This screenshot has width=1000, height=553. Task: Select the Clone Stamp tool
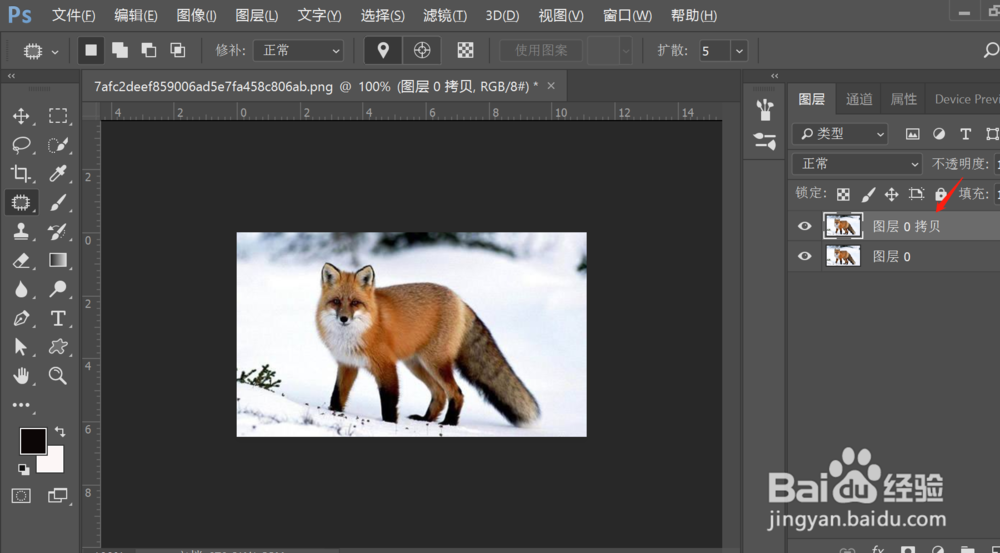(x=21, y=232)
